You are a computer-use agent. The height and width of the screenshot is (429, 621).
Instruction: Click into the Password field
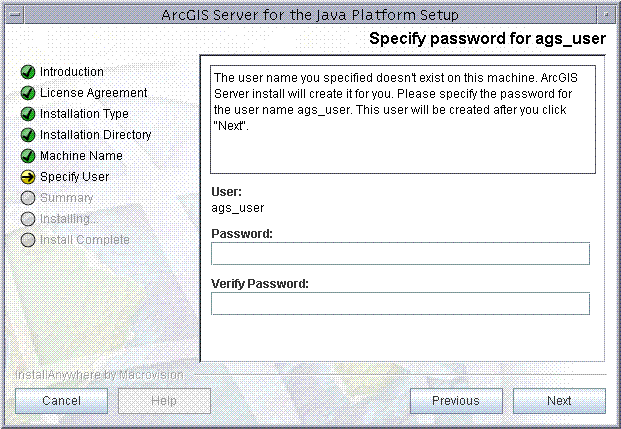(x=400, y=254)
